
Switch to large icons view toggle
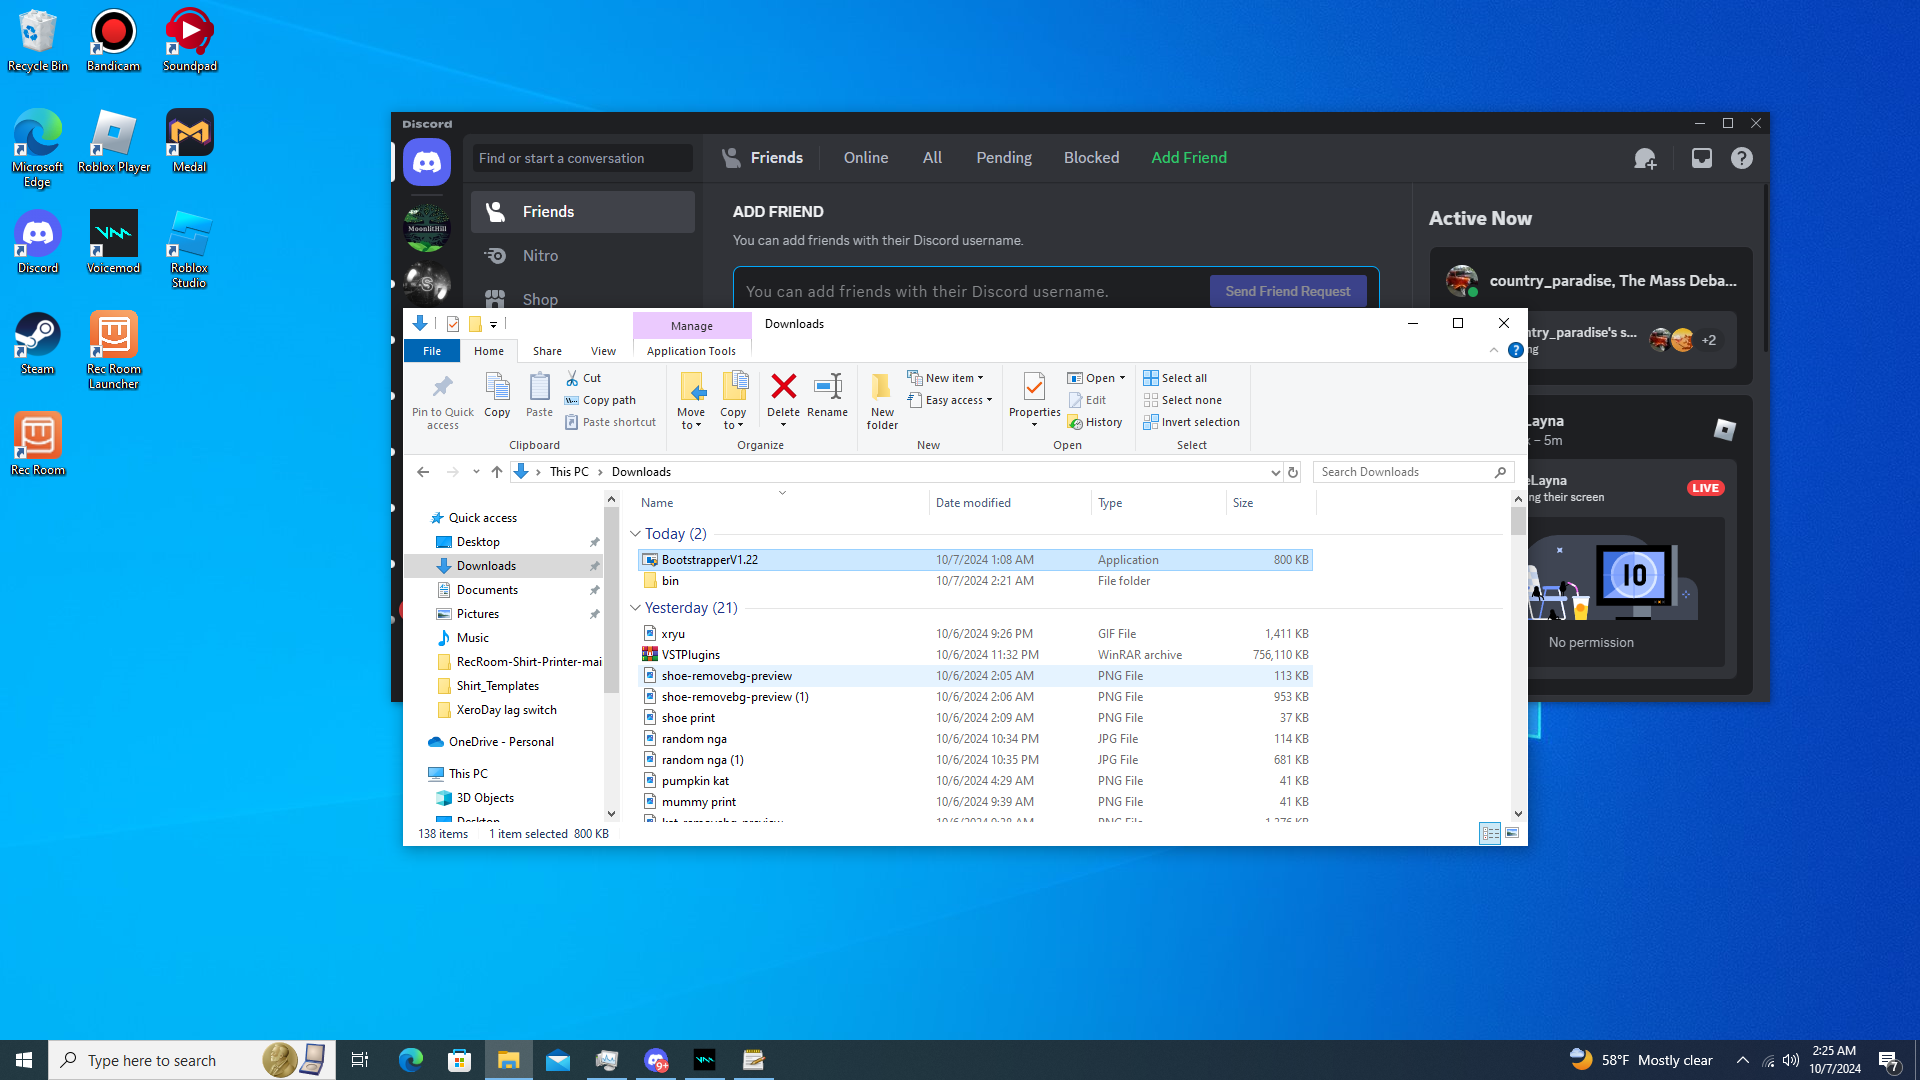coord(1512,833)
